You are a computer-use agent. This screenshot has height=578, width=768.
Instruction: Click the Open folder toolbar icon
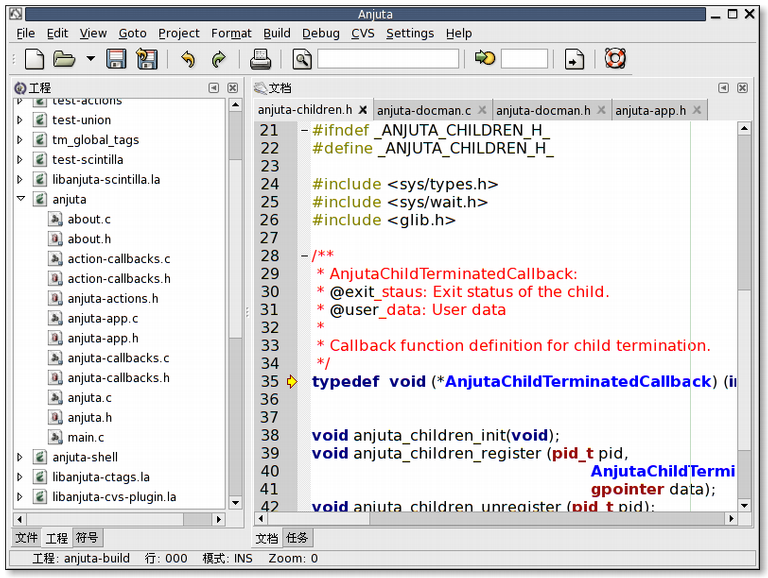[x=64, y=59]
